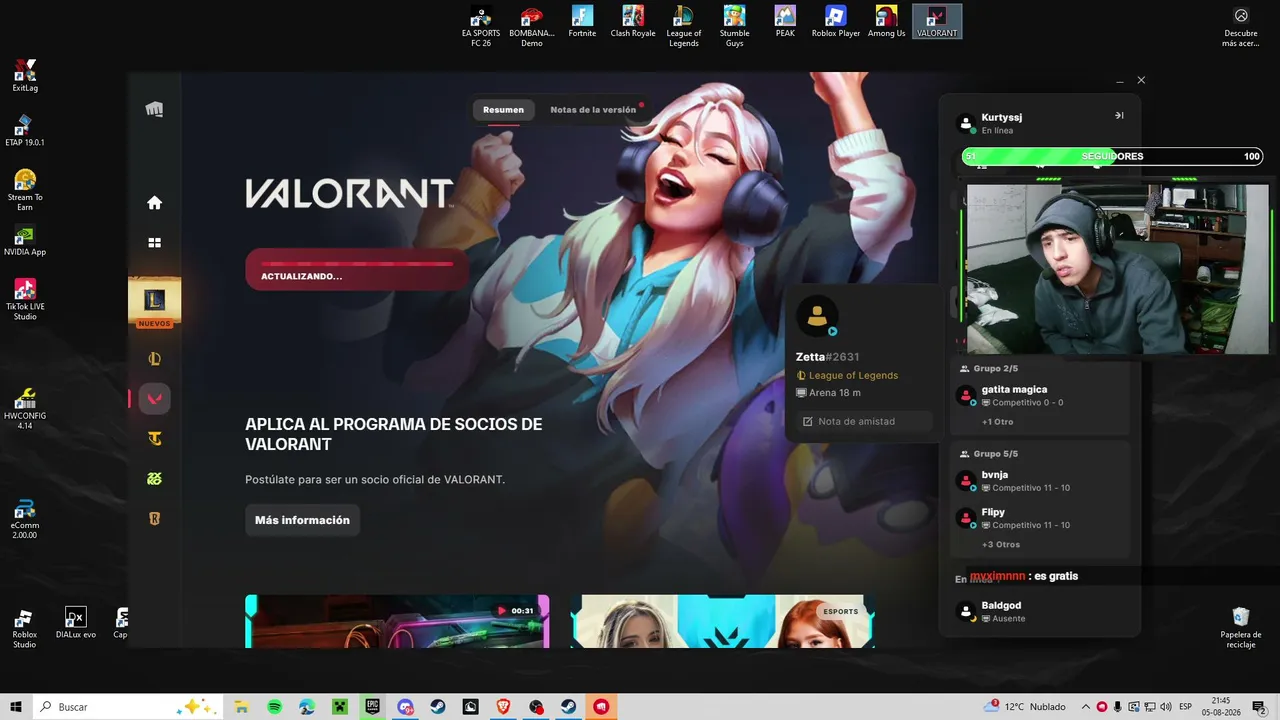Show hidden system tray icons
Viewport: 1280px width, 720px height.
tap(1085, 707)
